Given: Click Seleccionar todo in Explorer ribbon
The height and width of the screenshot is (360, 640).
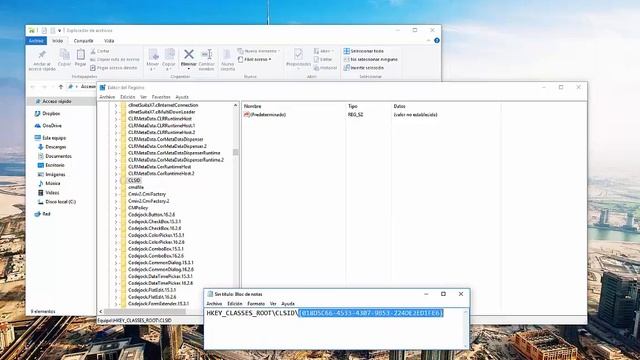Looking at the screenshot, I should tap(364, 51).
